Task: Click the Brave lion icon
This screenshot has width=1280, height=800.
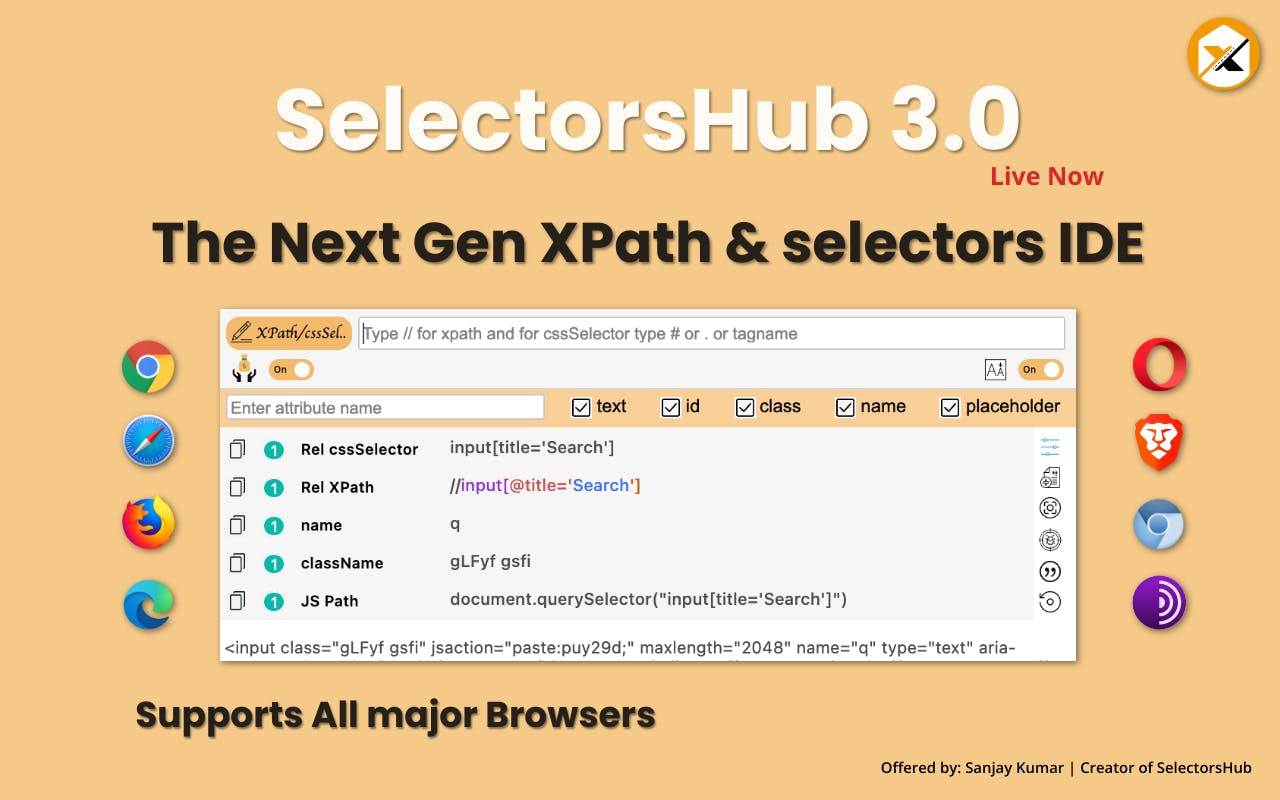Action: coord(1159,444)
